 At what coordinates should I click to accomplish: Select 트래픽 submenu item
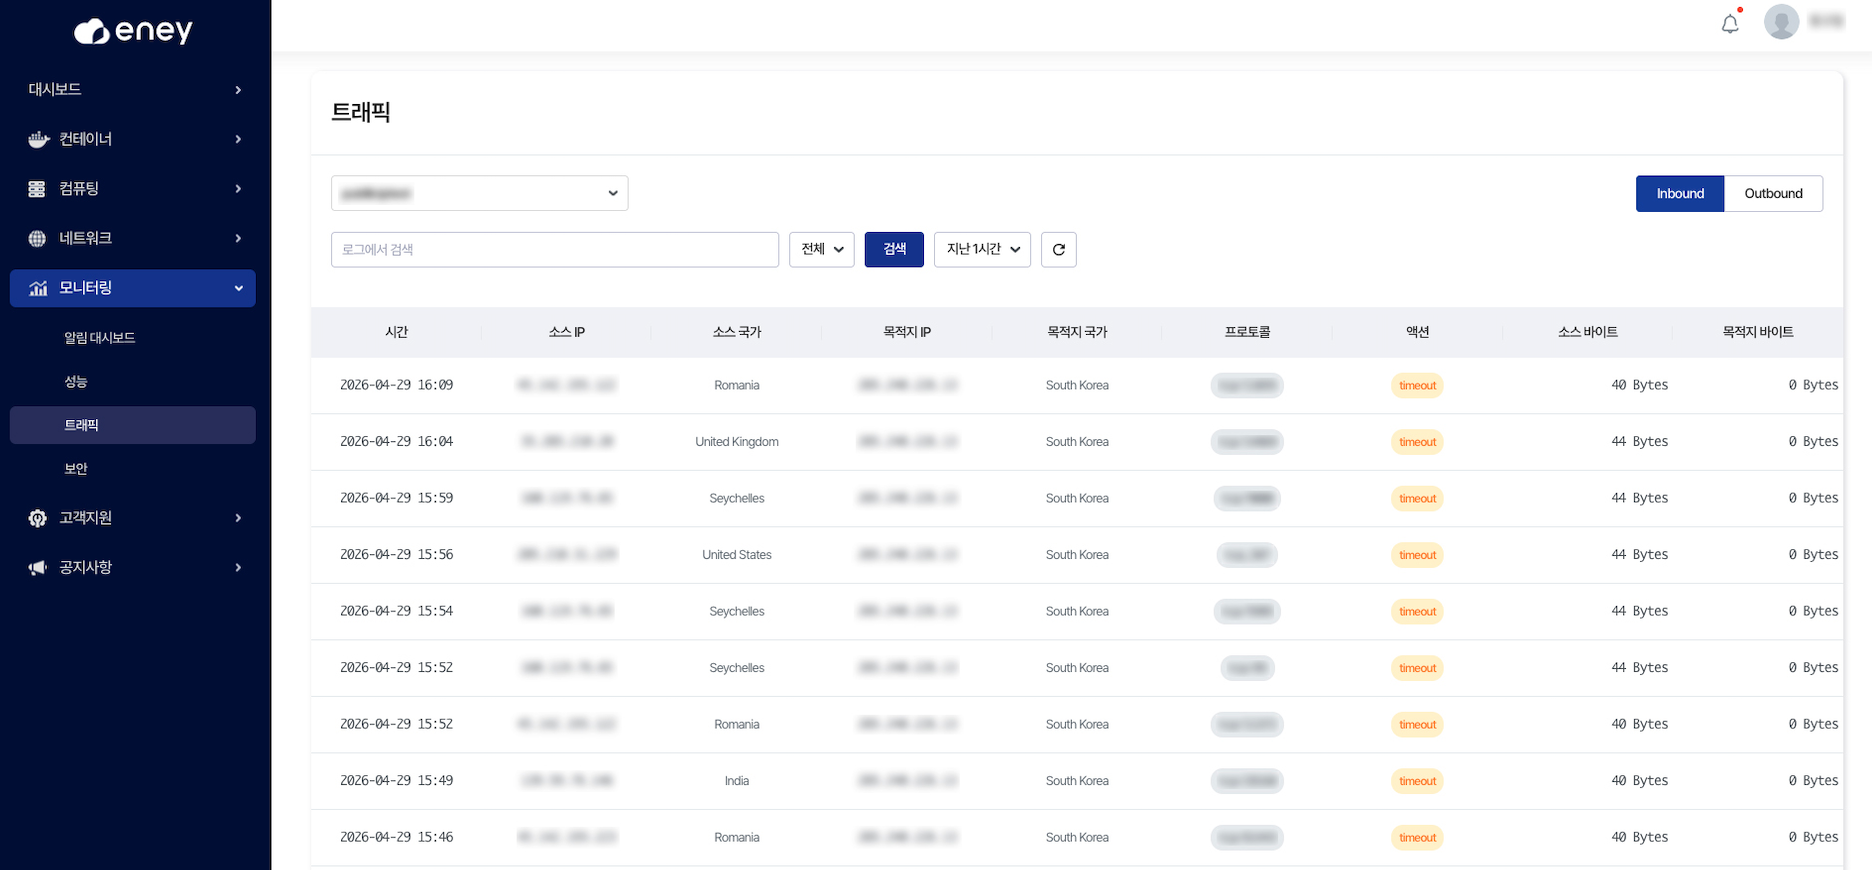133,425
